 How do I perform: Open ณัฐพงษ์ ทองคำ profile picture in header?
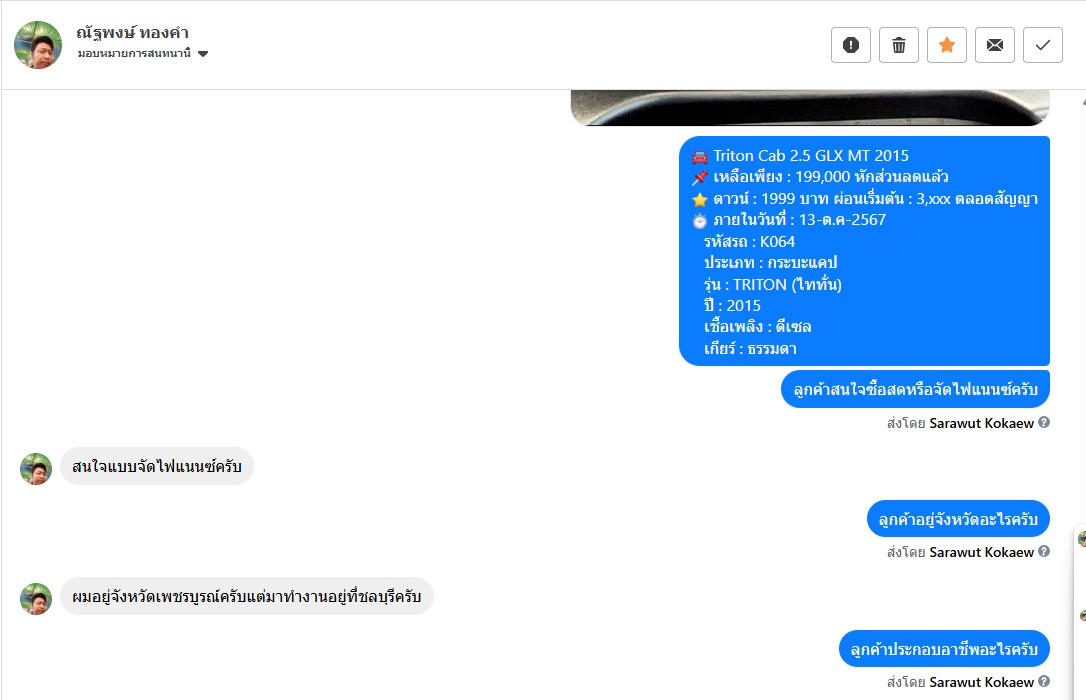(38, 45)
